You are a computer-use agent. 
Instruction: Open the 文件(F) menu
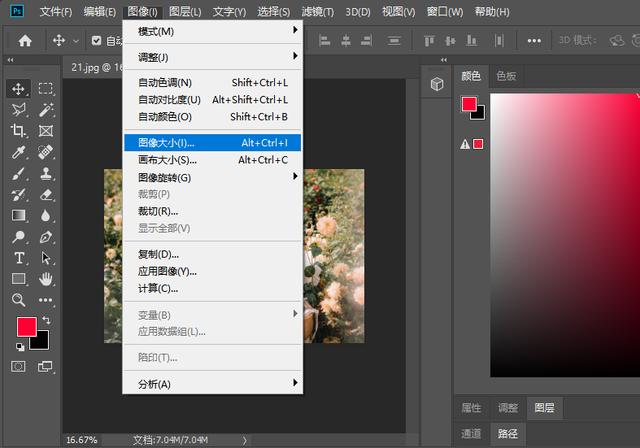[x=56, y=12]
